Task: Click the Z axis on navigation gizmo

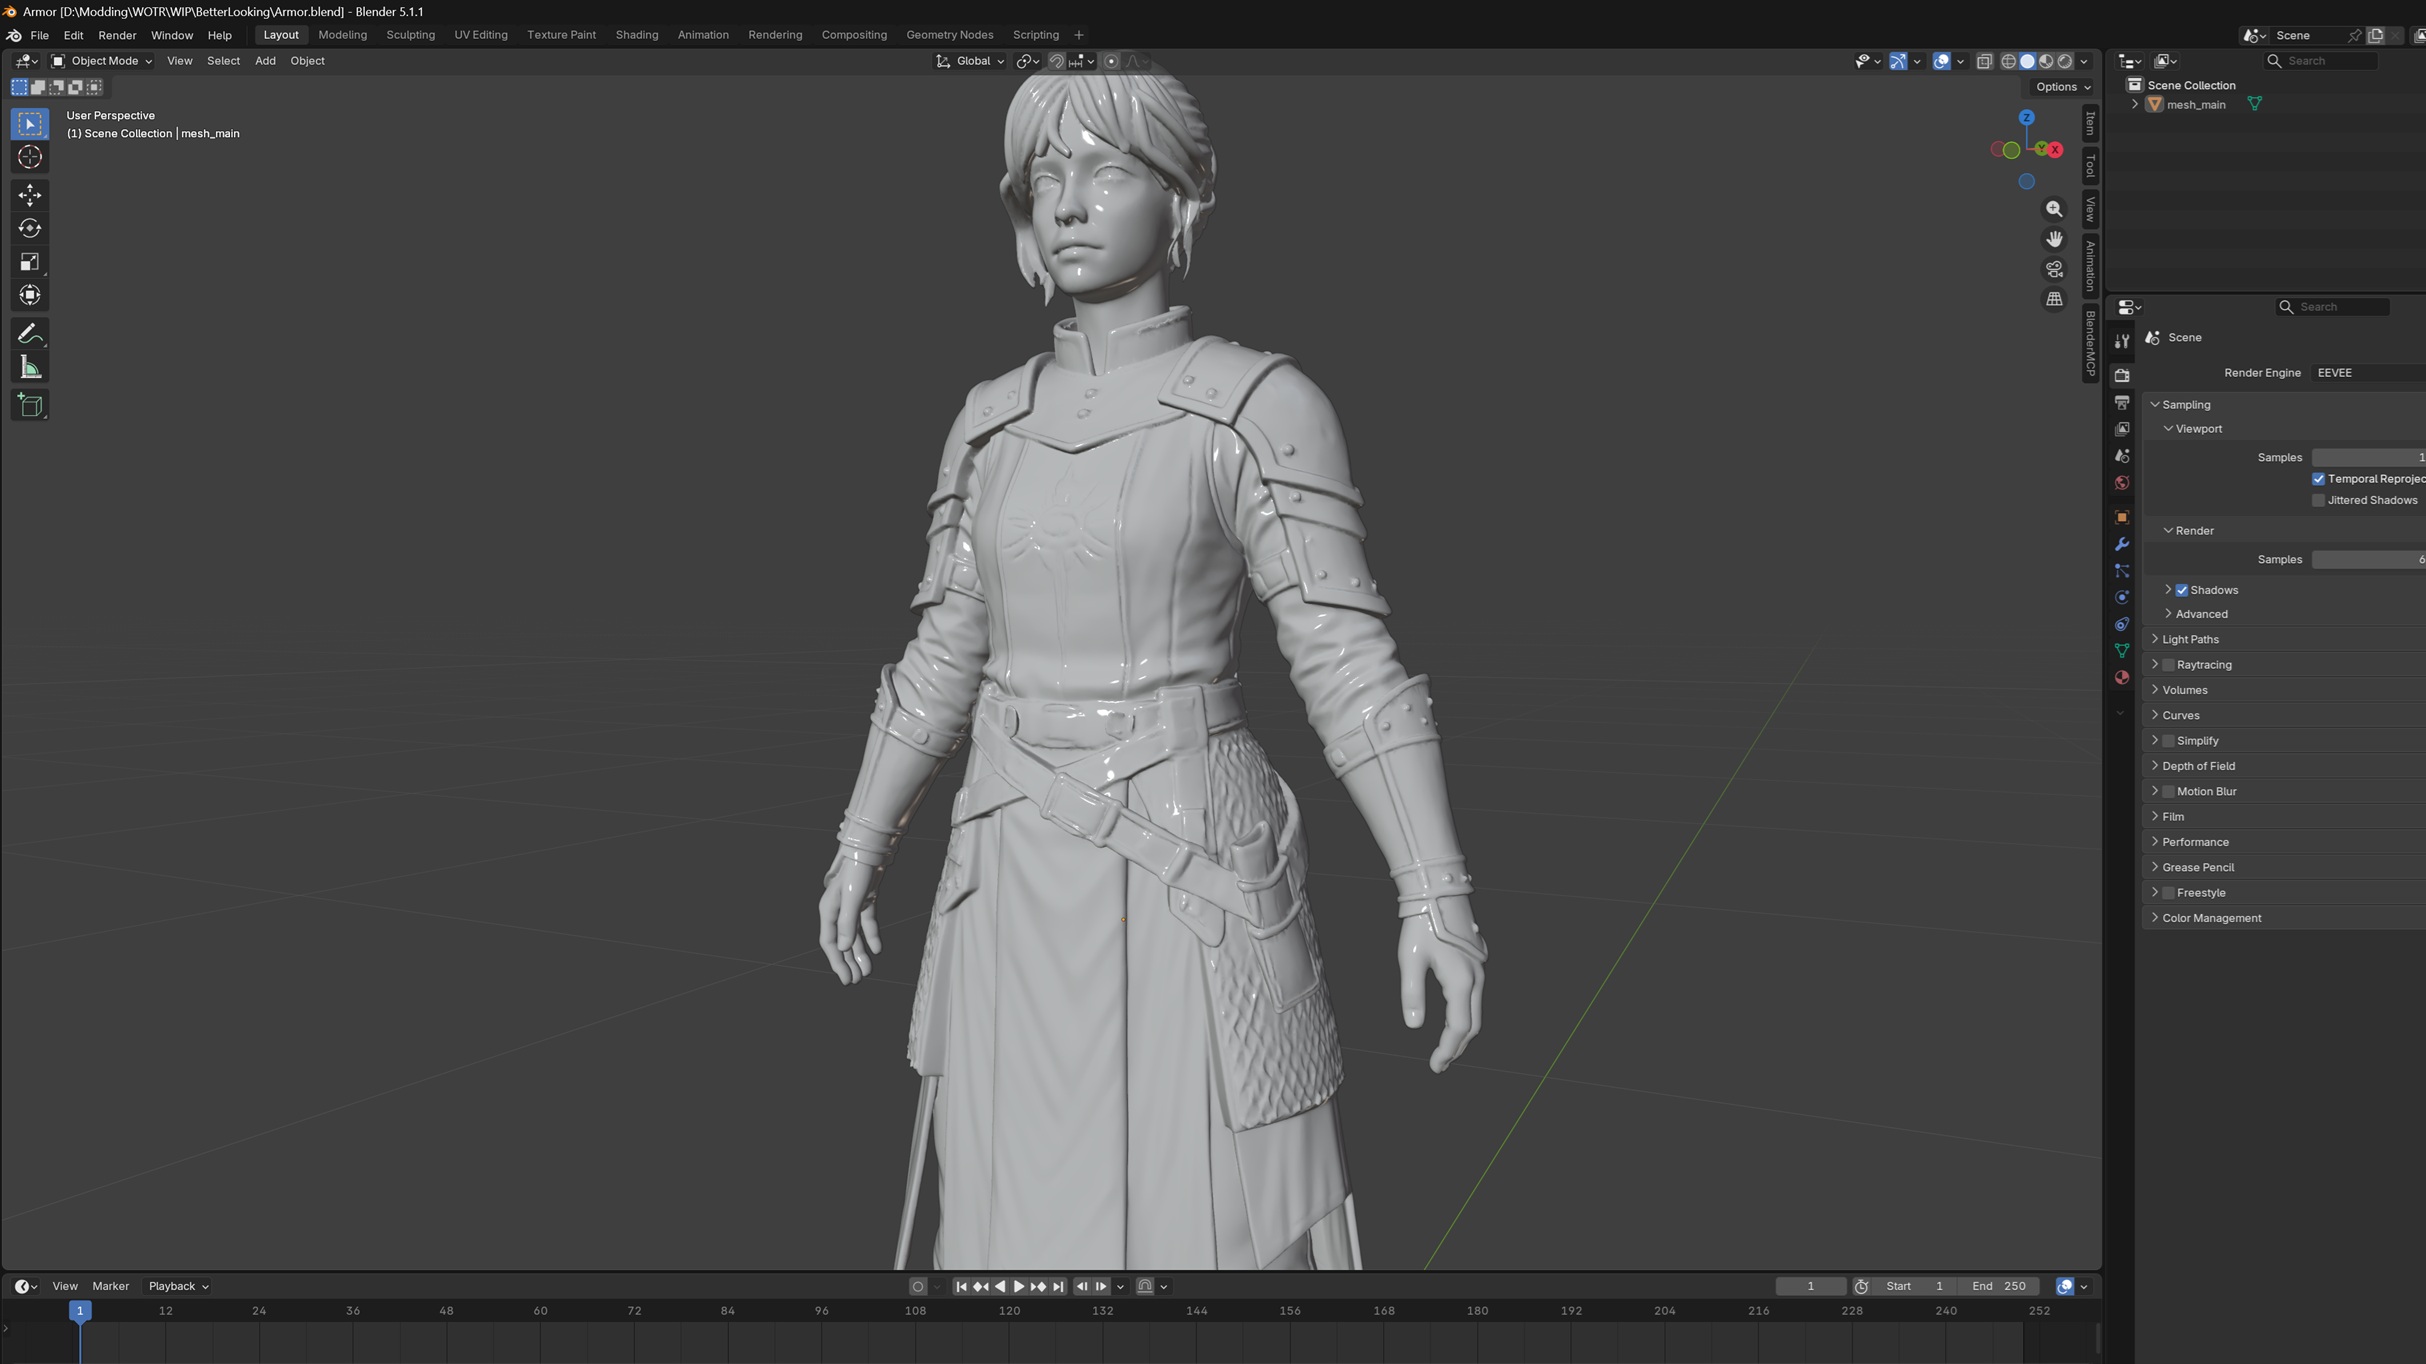Action: pyautogui.click(x=2027, y=118)
